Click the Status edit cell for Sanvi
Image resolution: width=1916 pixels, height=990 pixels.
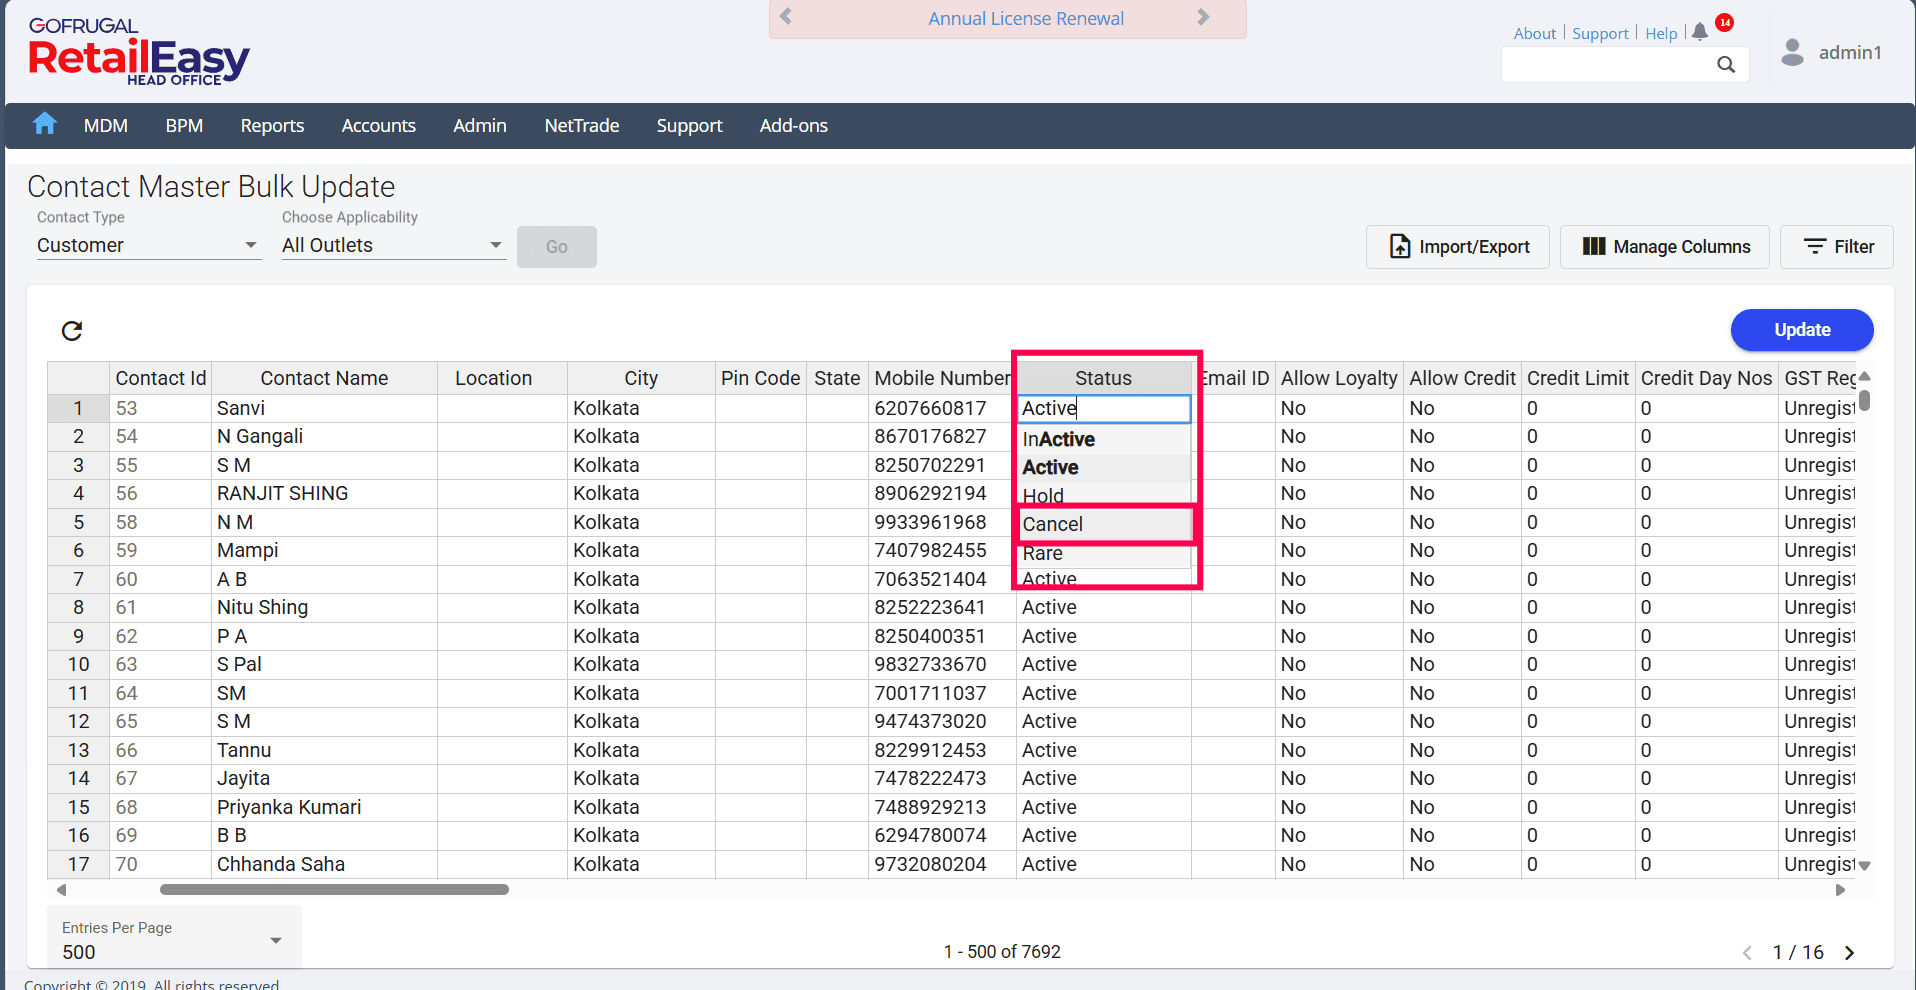1104,408
